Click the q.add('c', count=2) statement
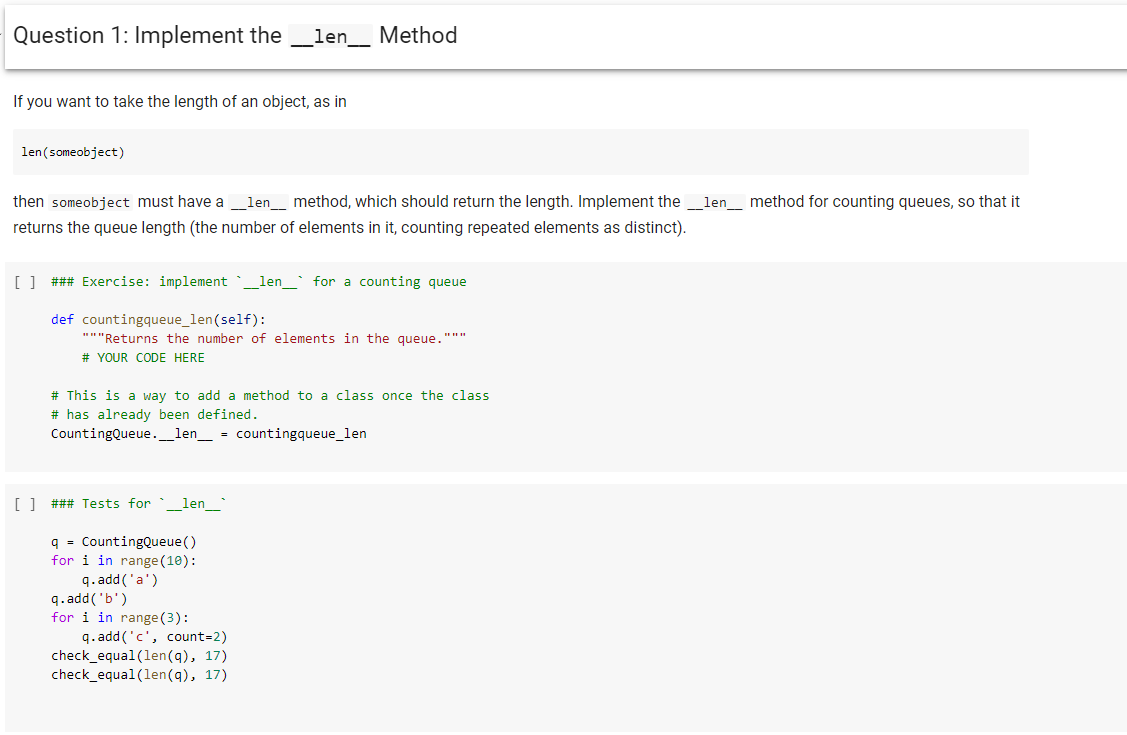The height and width of the screenshot is (735, 1127). [x=147, y=636]
